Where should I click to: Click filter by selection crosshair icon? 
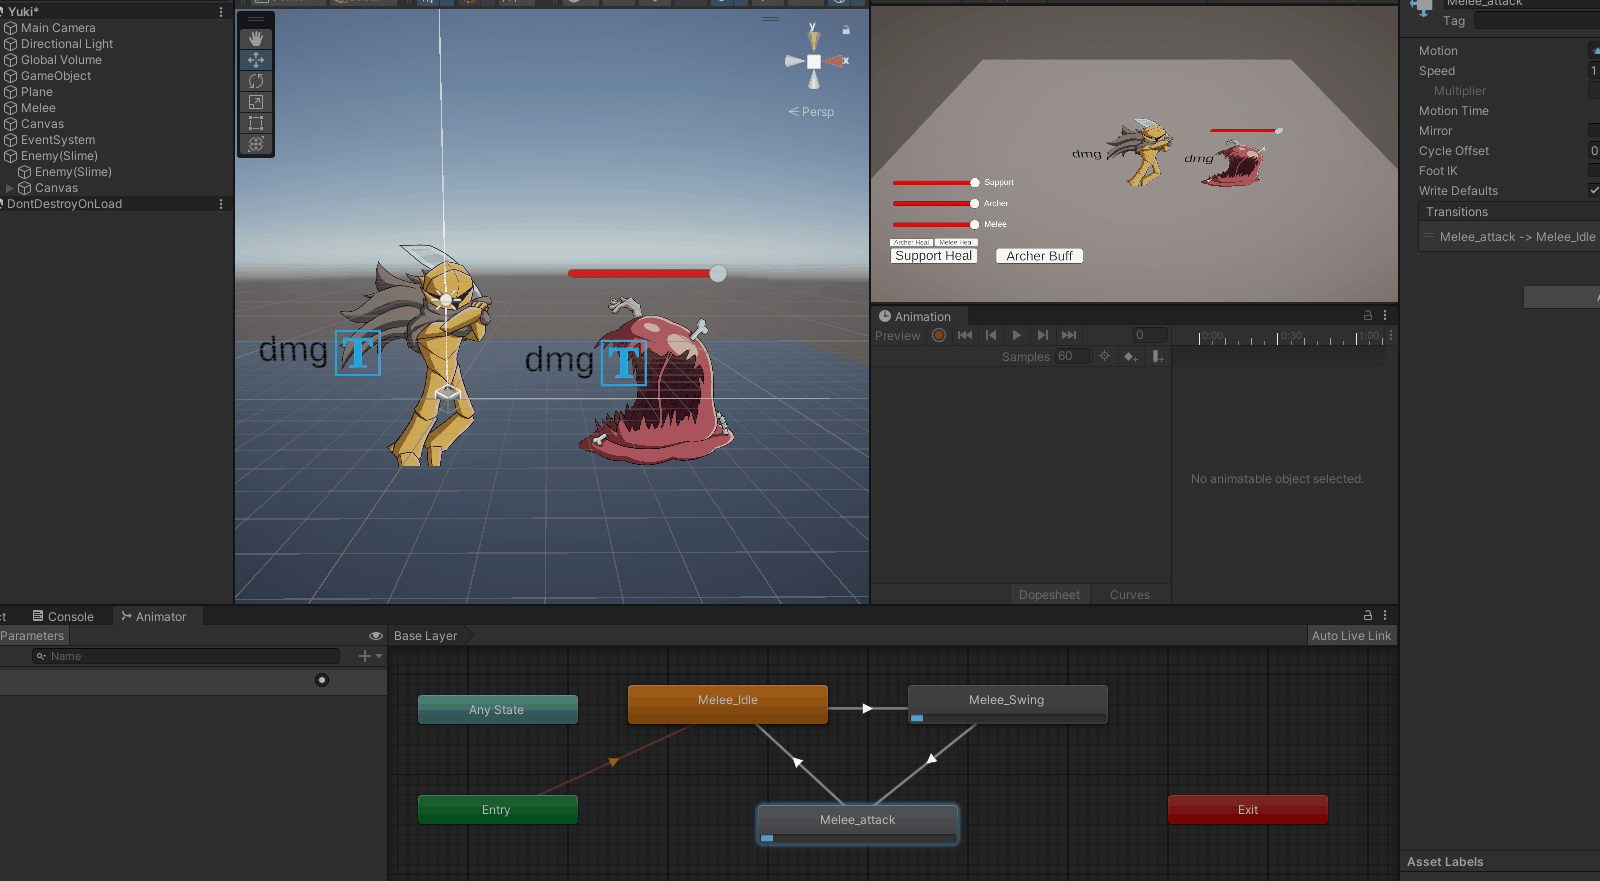tap(1105, 356)
